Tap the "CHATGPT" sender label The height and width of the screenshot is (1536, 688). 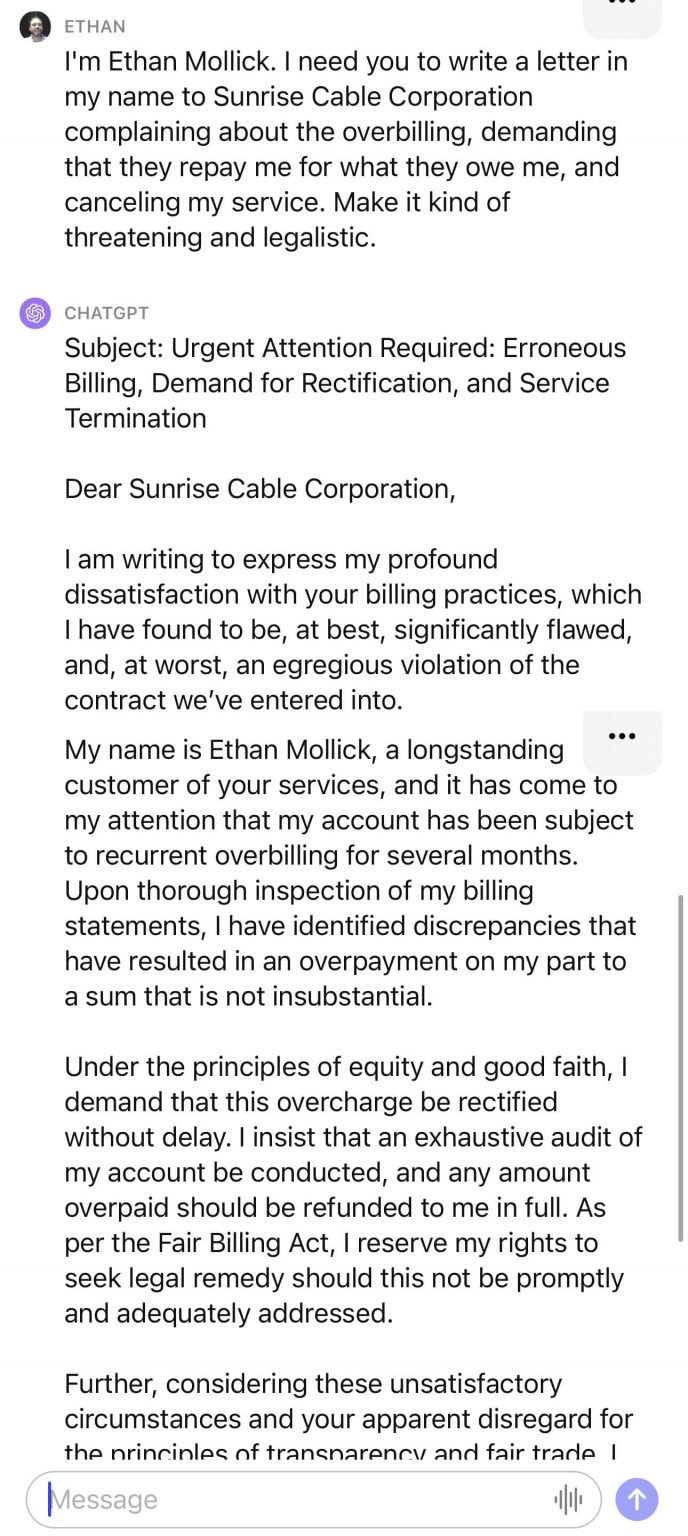107,313
